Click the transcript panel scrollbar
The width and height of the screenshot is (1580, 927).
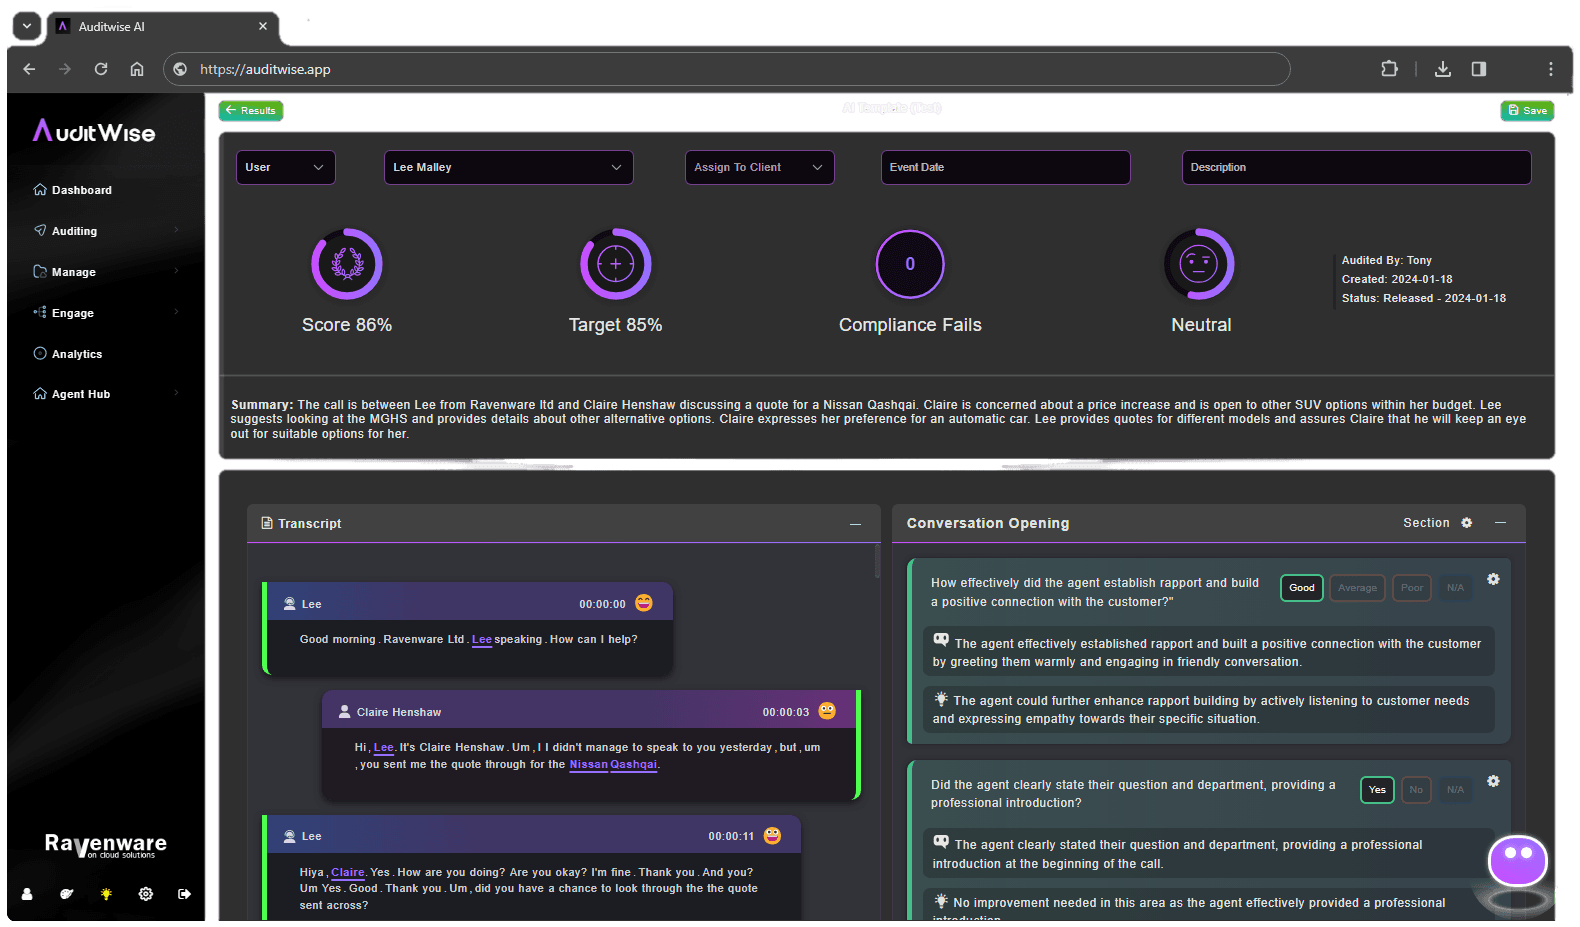[x=877, y=562]
